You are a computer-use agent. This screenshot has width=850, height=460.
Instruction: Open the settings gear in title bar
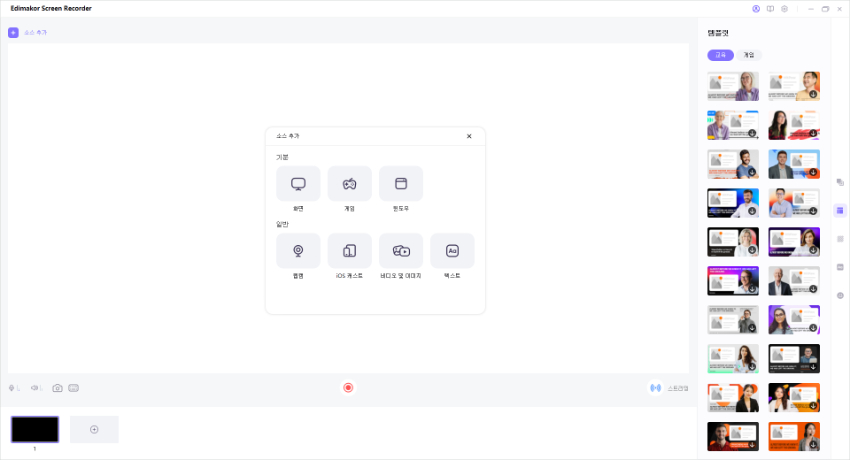point(784,8)
